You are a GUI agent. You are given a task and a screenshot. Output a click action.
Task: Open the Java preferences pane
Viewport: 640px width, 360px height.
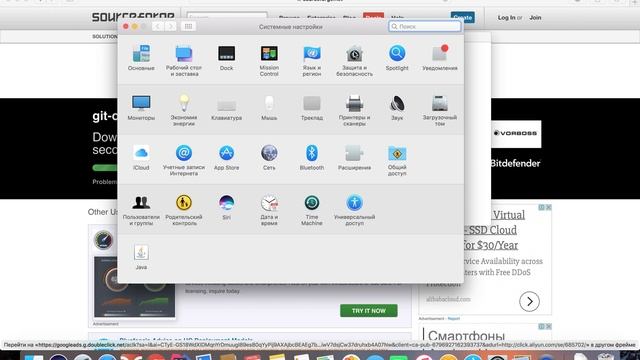click(141, 257)
